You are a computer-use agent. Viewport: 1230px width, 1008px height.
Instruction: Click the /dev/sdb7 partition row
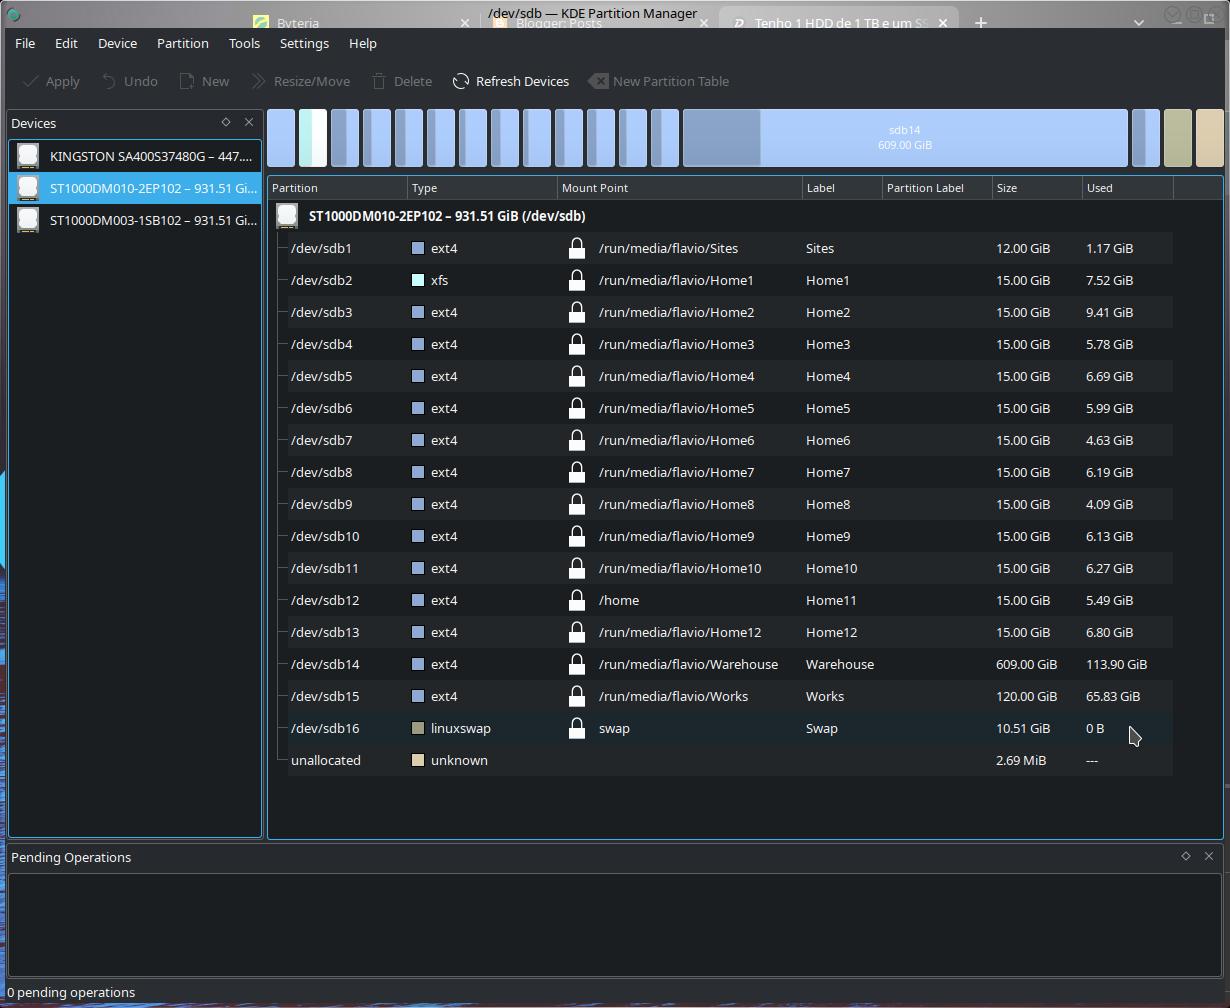tap(730, 440)
